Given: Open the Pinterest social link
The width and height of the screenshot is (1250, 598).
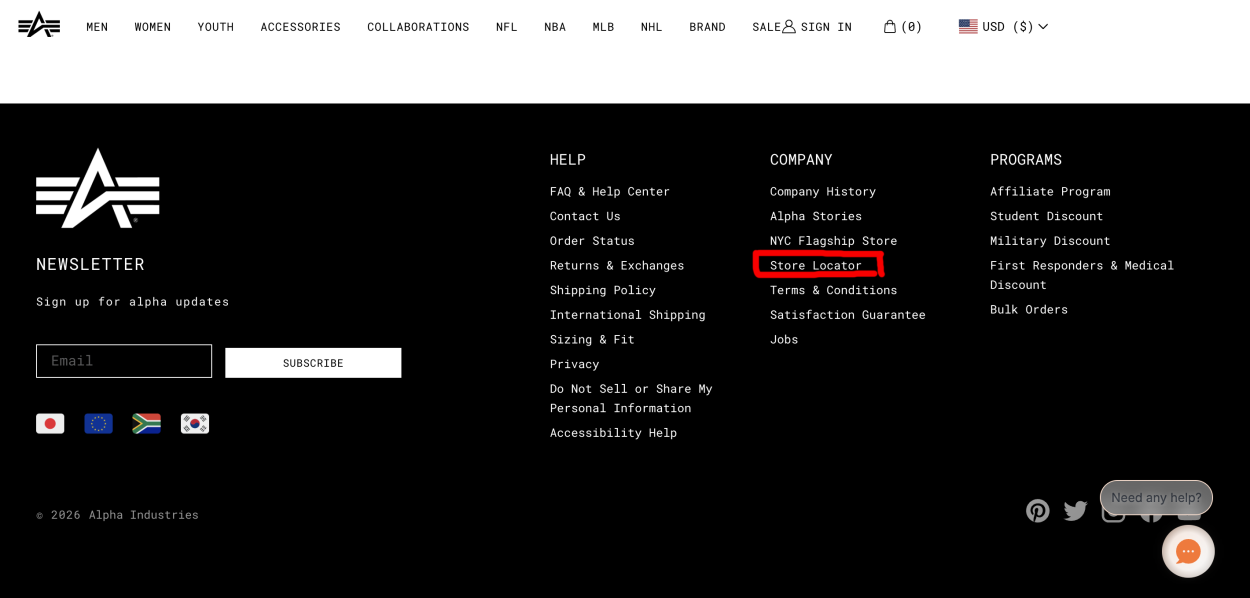Looking at the screenshot, I should [1038, 511].
